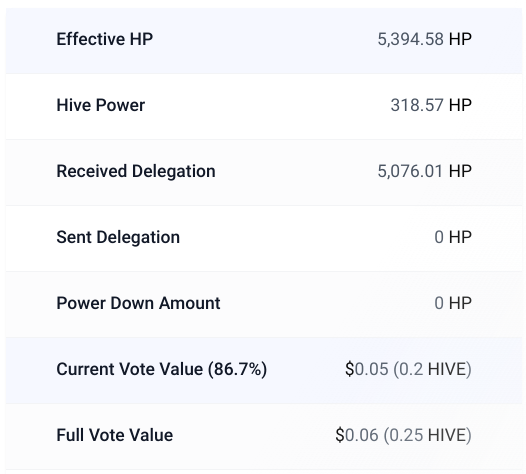The height and width of the screenshot is (474, 526).
Task: Select the 5,394.58 HP value
Action: click(x=425, y=39)
